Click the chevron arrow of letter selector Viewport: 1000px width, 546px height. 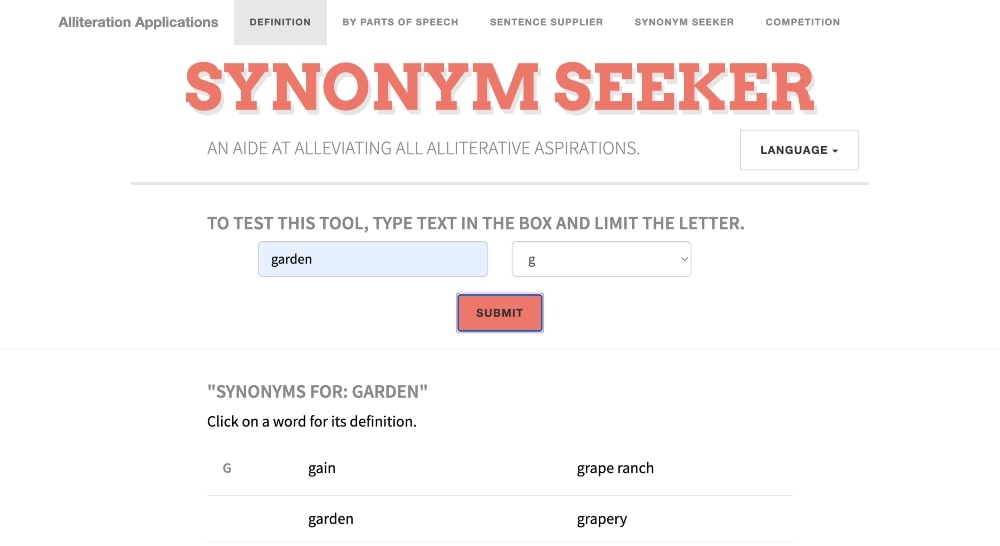click(684, 259)
